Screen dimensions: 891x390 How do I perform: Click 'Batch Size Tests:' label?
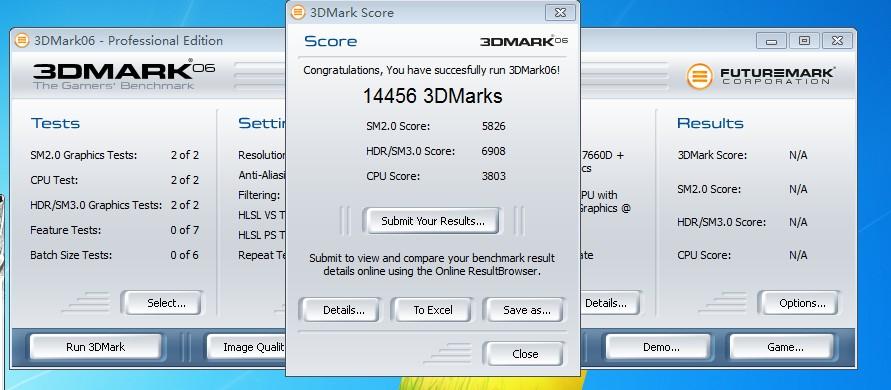(x=71, y=255)
